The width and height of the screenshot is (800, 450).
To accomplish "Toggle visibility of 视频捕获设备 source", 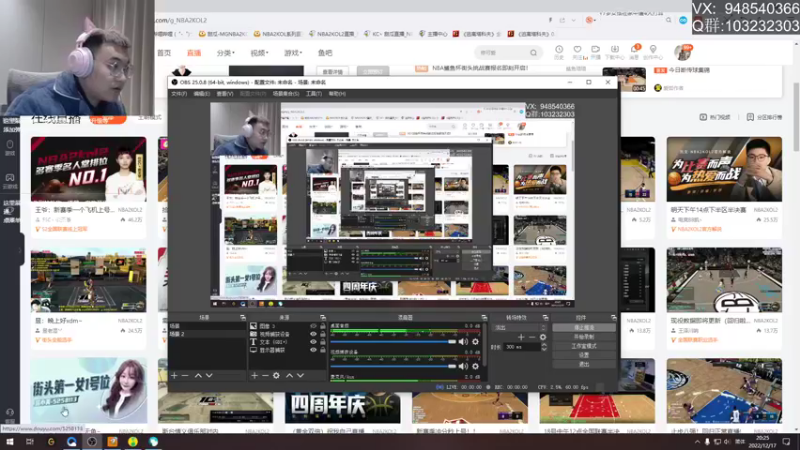I will click(x=313, y=334).
